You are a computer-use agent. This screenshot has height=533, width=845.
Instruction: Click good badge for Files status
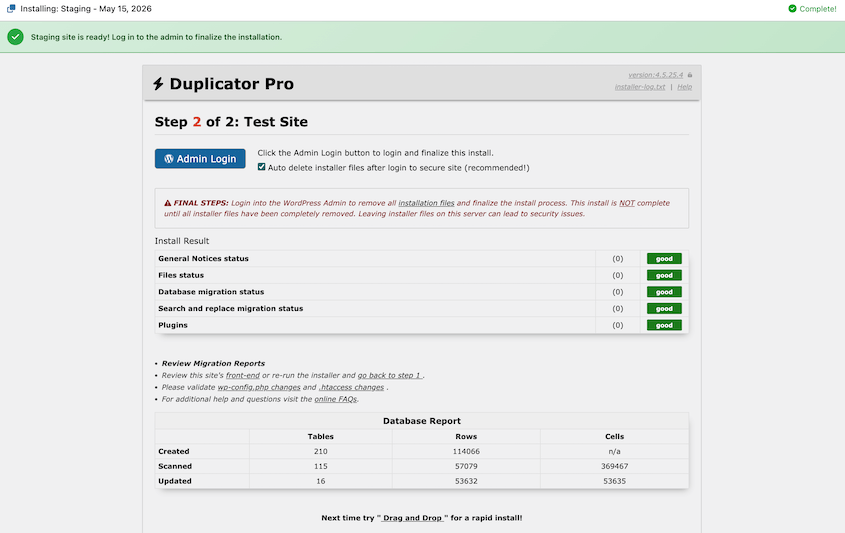[664, 275]
